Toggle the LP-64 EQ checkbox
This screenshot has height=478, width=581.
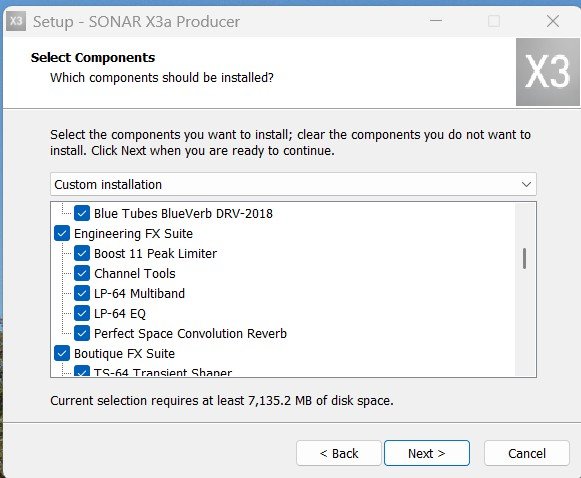tap(82, 313)
